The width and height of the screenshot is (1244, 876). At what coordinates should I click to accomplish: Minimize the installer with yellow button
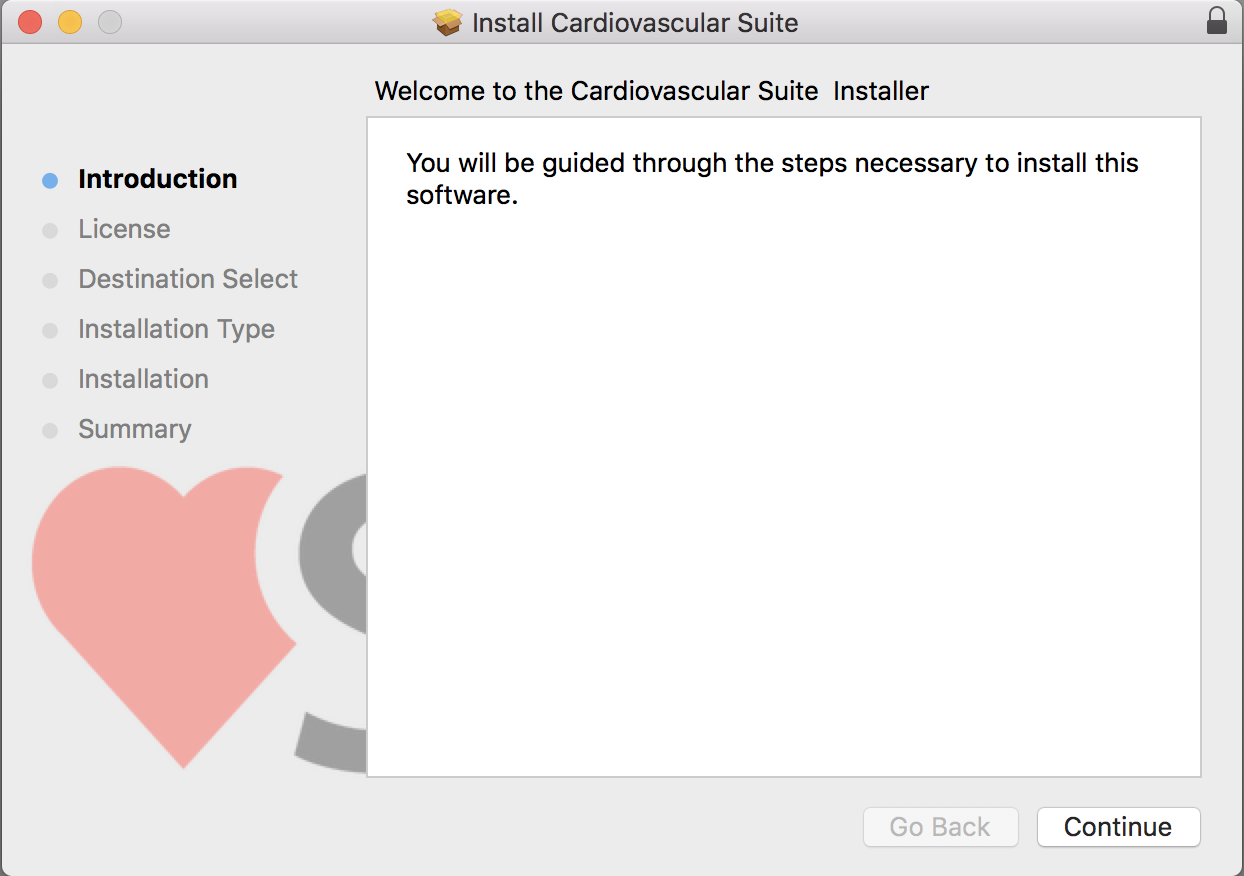tap(70, 21)
